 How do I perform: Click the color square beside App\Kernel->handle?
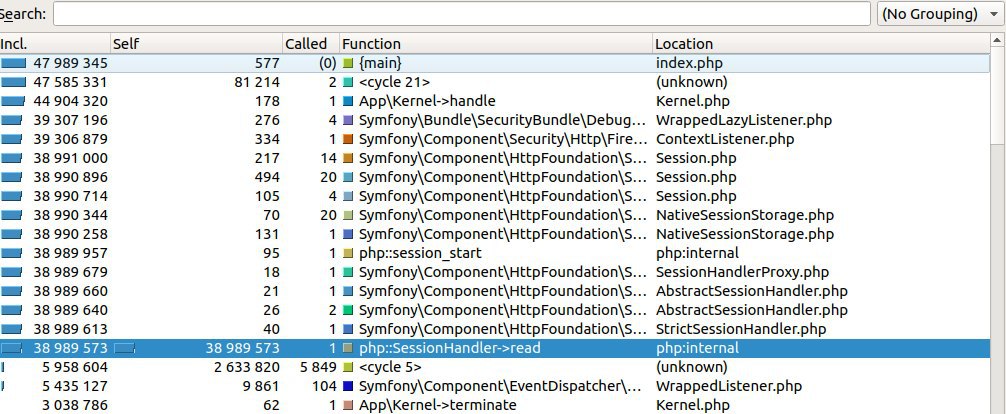(348, 101)
